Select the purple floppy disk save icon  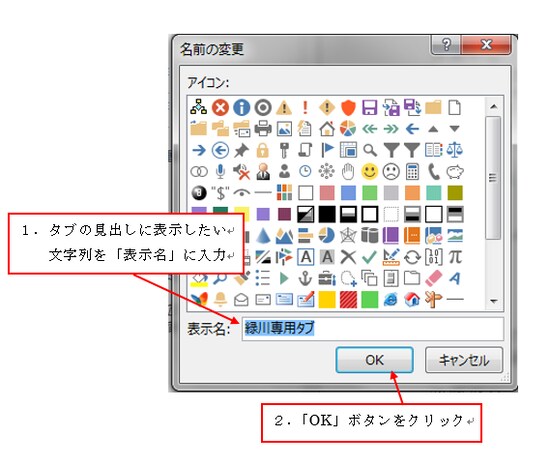370,108
